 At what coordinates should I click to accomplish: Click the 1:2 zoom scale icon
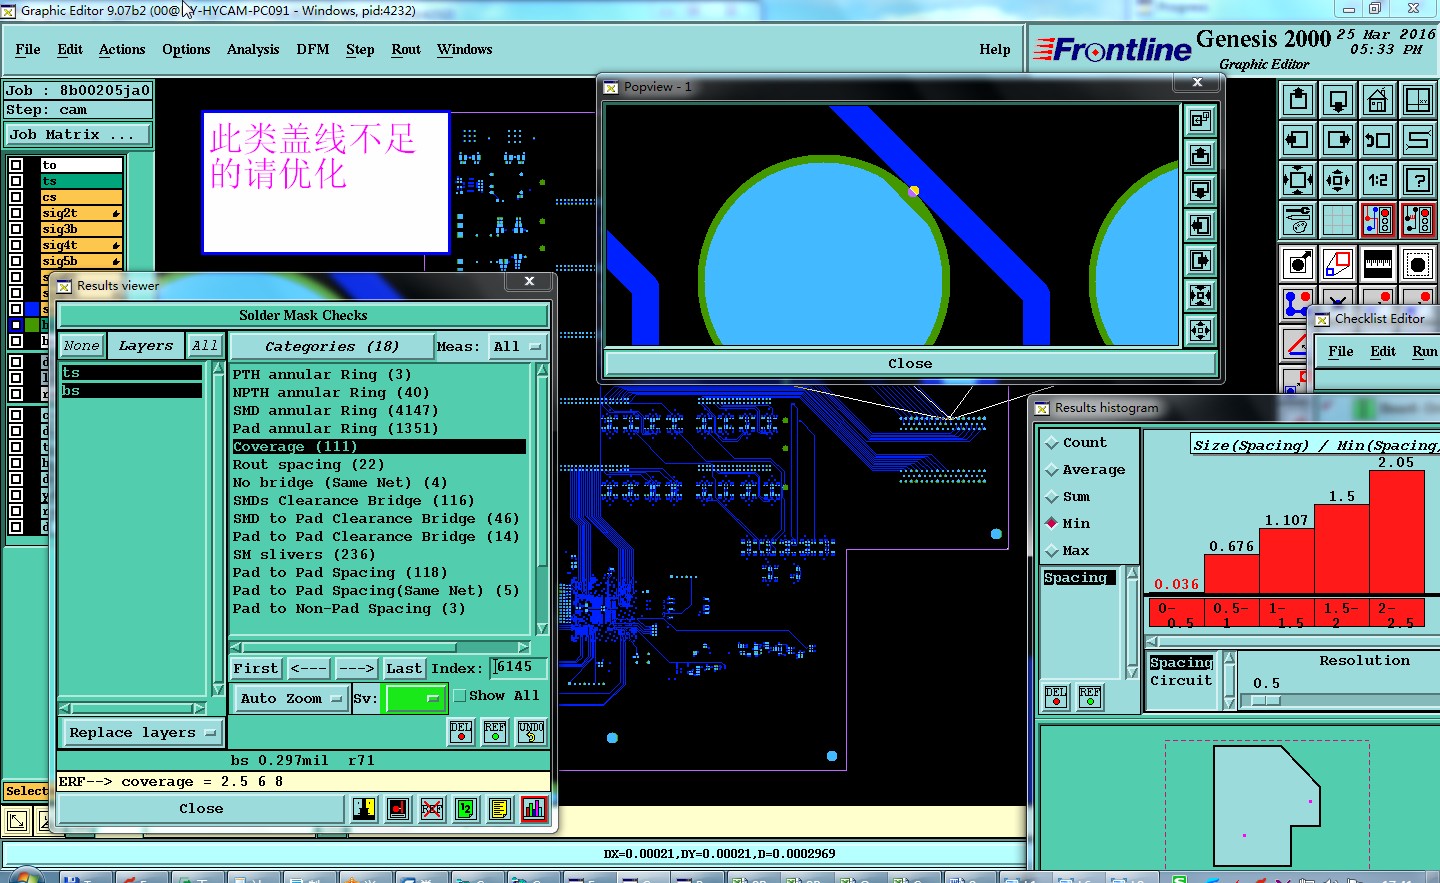pos(1378,180)
